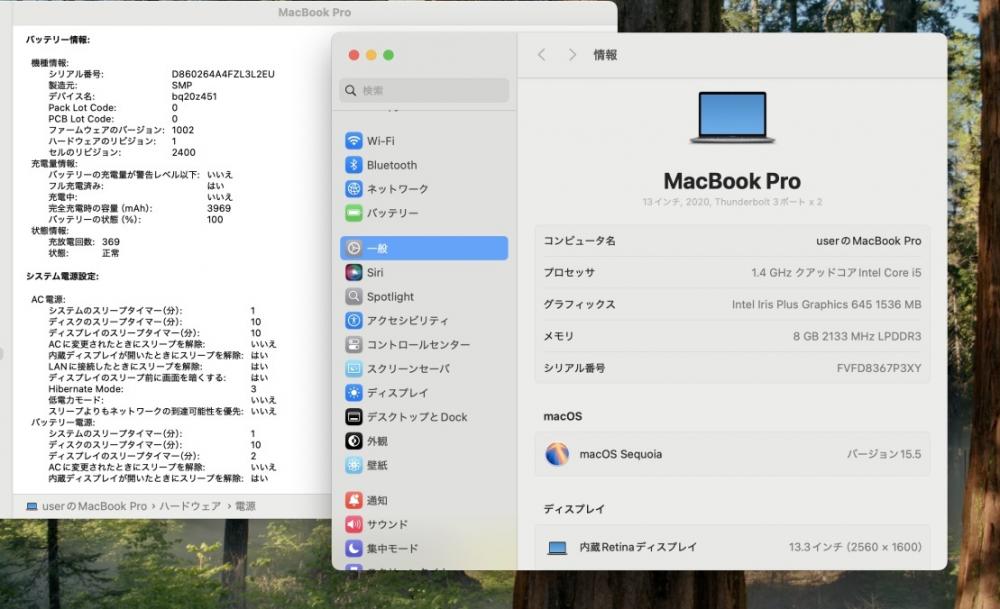The width and height of the screenshot is (1000, 609).
Task: Click the Control Center (コントロールセンター) icon
Action: (353, 344)
